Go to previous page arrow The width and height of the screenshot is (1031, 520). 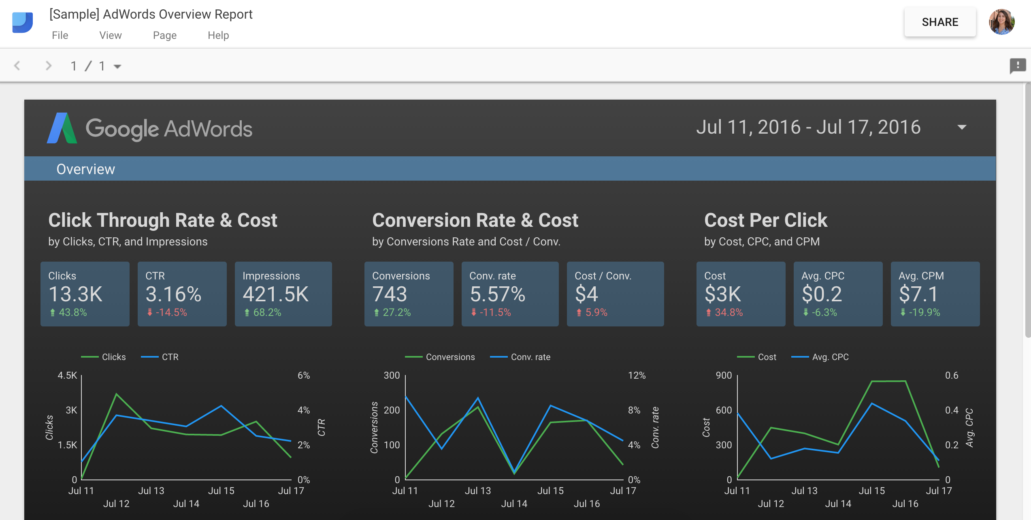(x=18, y=66)
